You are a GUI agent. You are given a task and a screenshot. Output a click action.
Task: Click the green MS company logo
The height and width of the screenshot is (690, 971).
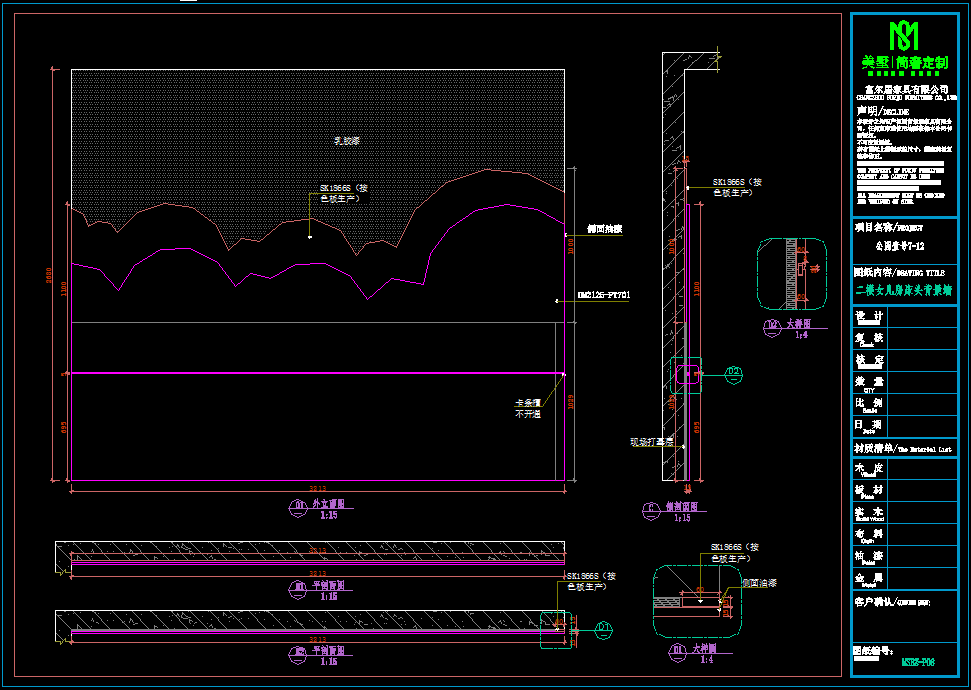[904, 36]
